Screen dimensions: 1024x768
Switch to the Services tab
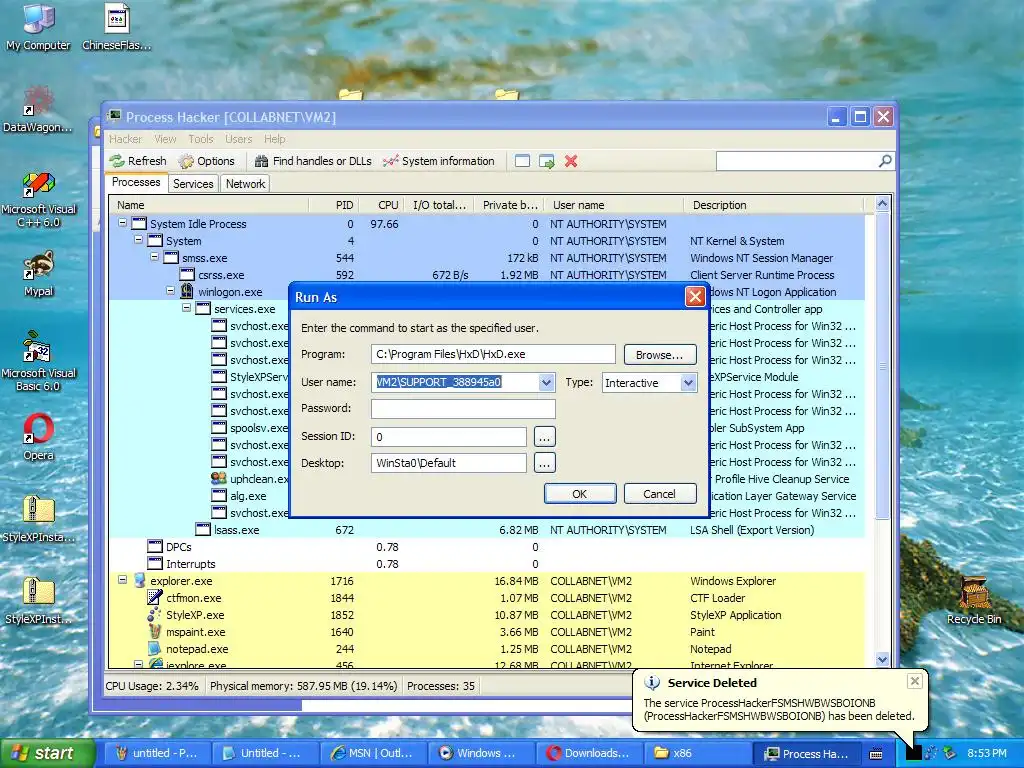[193, 184]
